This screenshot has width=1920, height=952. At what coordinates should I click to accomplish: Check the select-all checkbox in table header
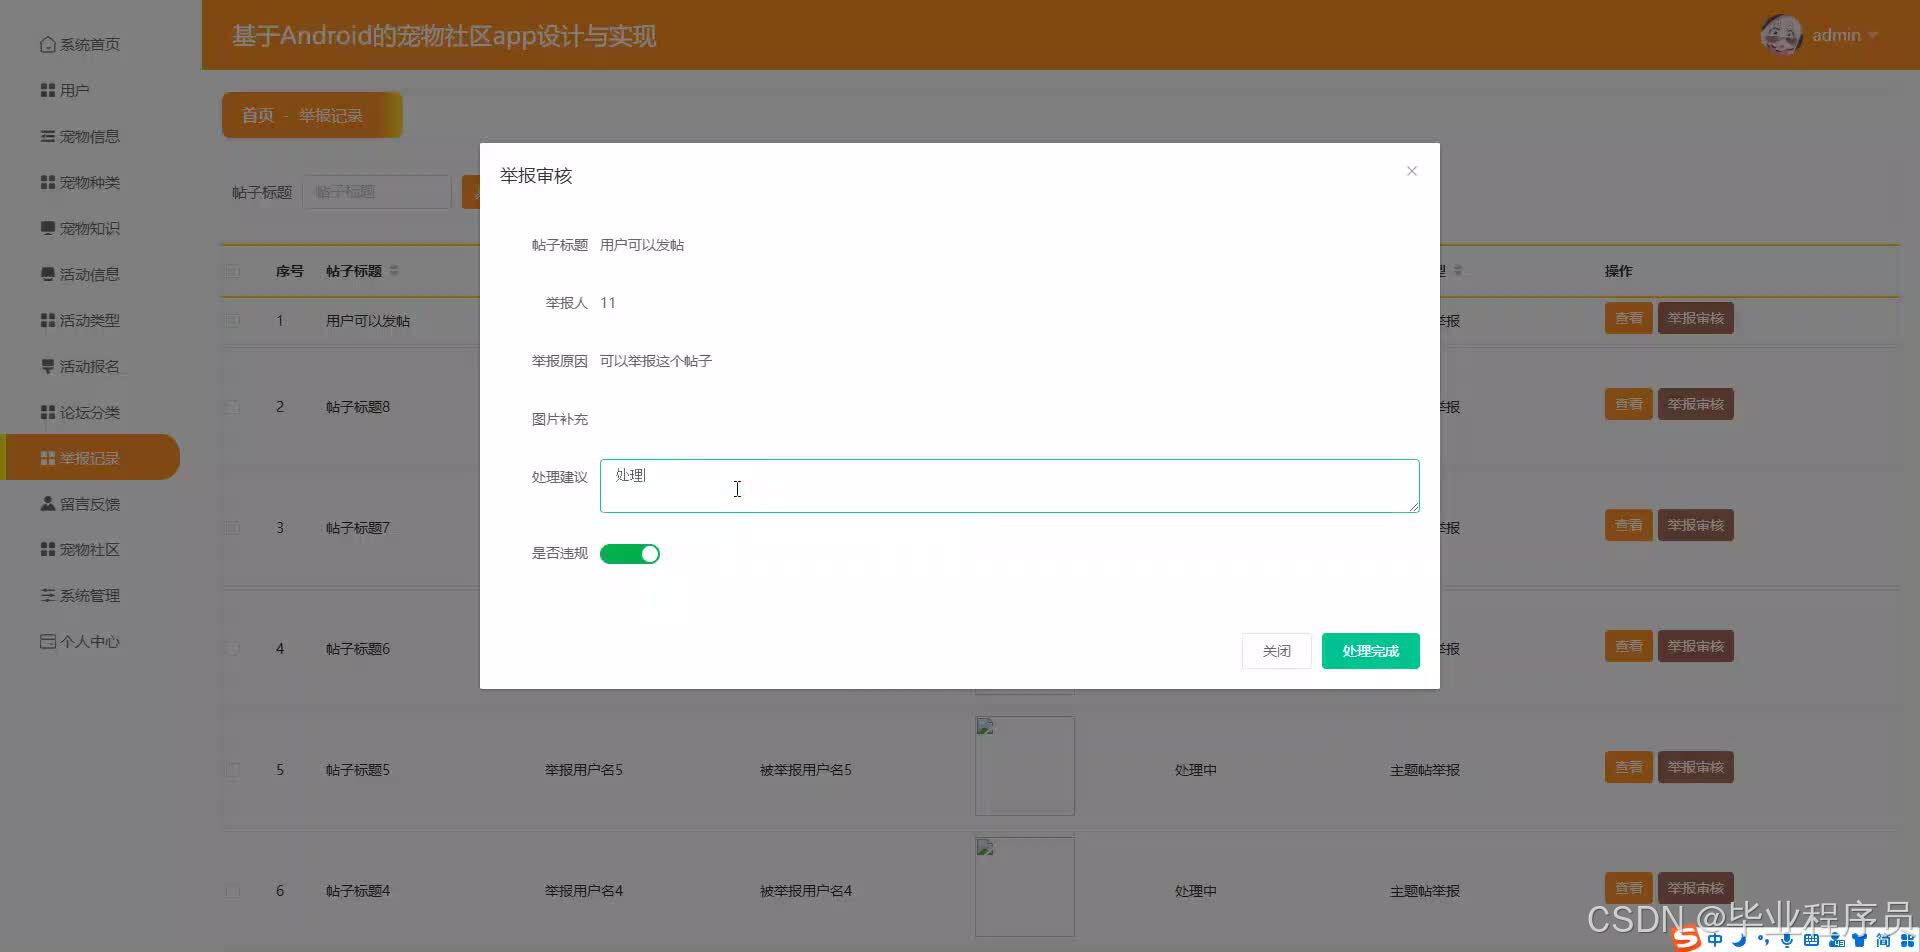point(232,271)
